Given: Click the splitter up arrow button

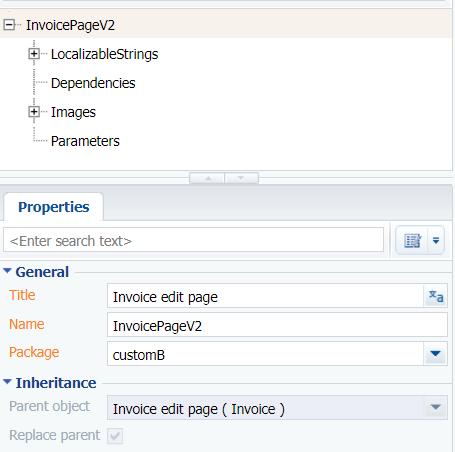Looking at the screenshot, I should 207,178.
